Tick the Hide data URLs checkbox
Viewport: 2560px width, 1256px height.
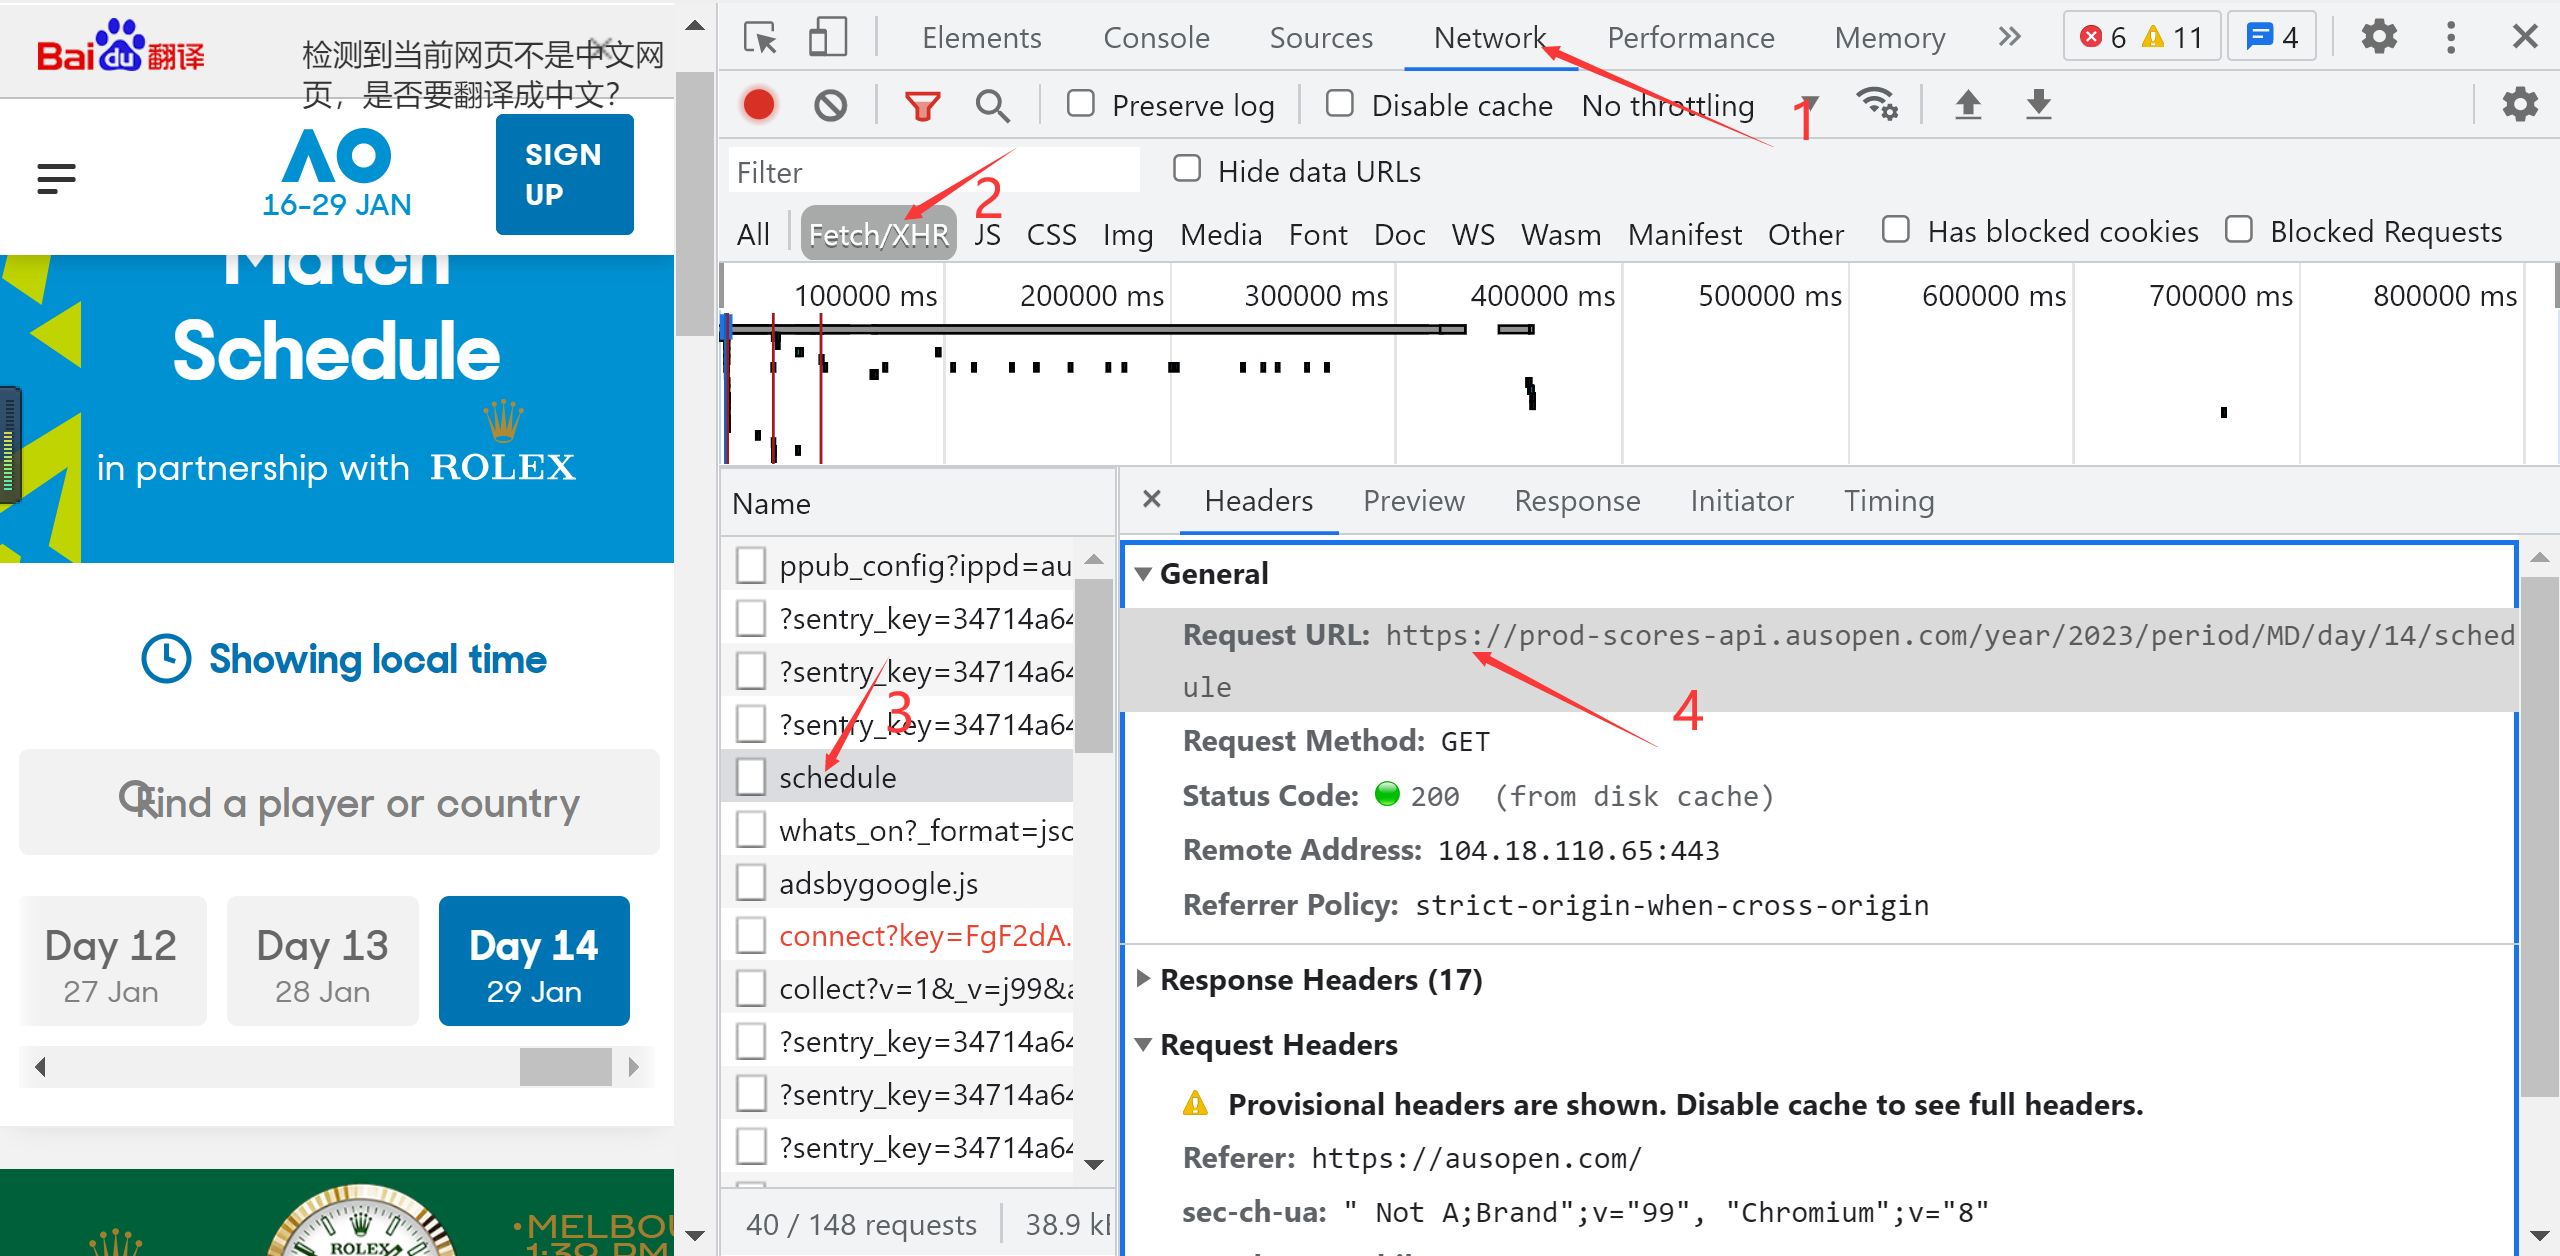click(1187, 170)
